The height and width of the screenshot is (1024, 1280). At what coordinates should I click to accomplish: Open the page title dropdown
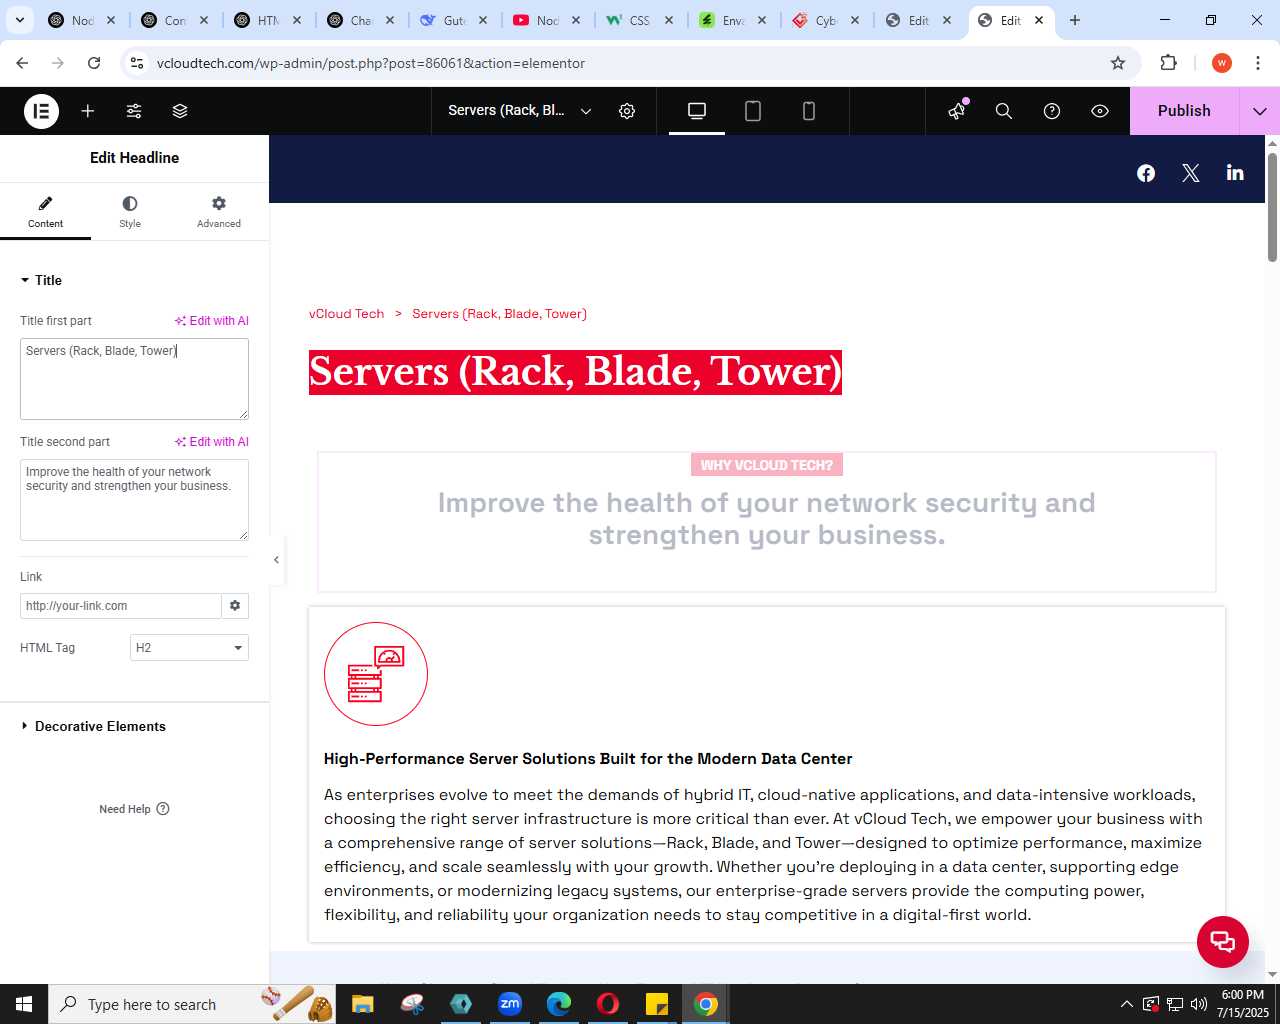(520, 111)
